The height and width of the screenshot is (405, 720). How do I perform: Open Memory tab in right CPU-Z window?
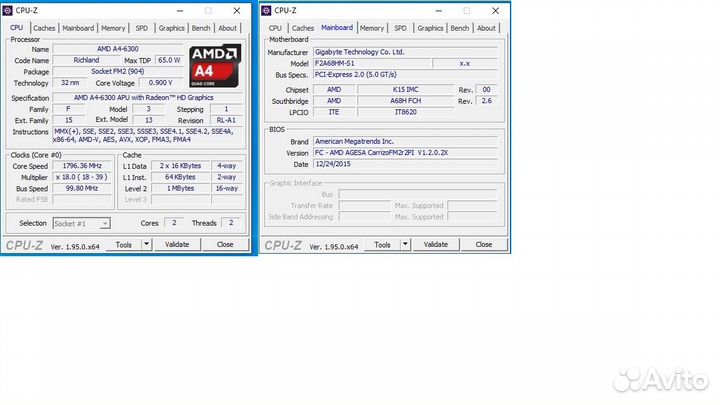pos(372,28)
